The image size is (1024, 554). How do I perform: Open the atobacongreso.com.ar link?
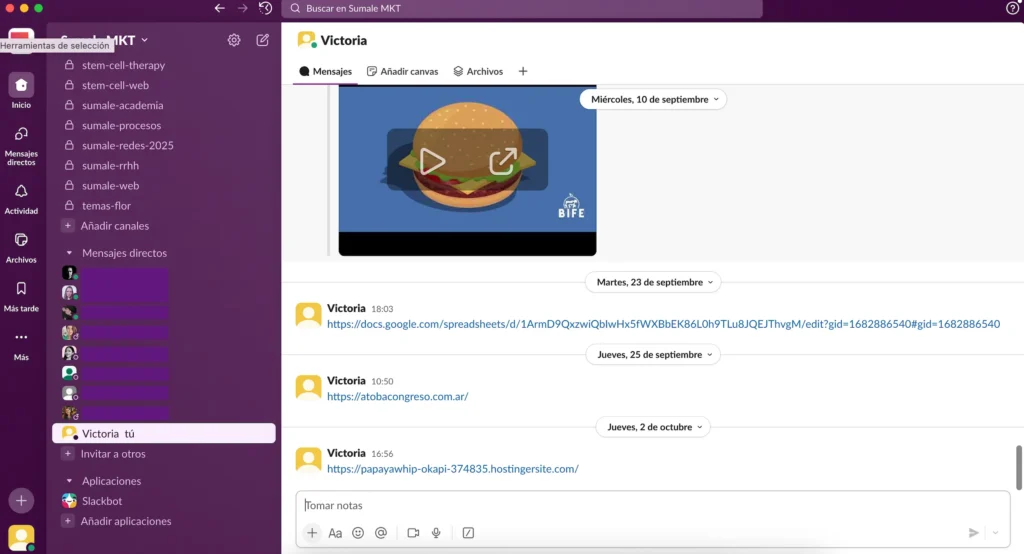pos(397,396)
